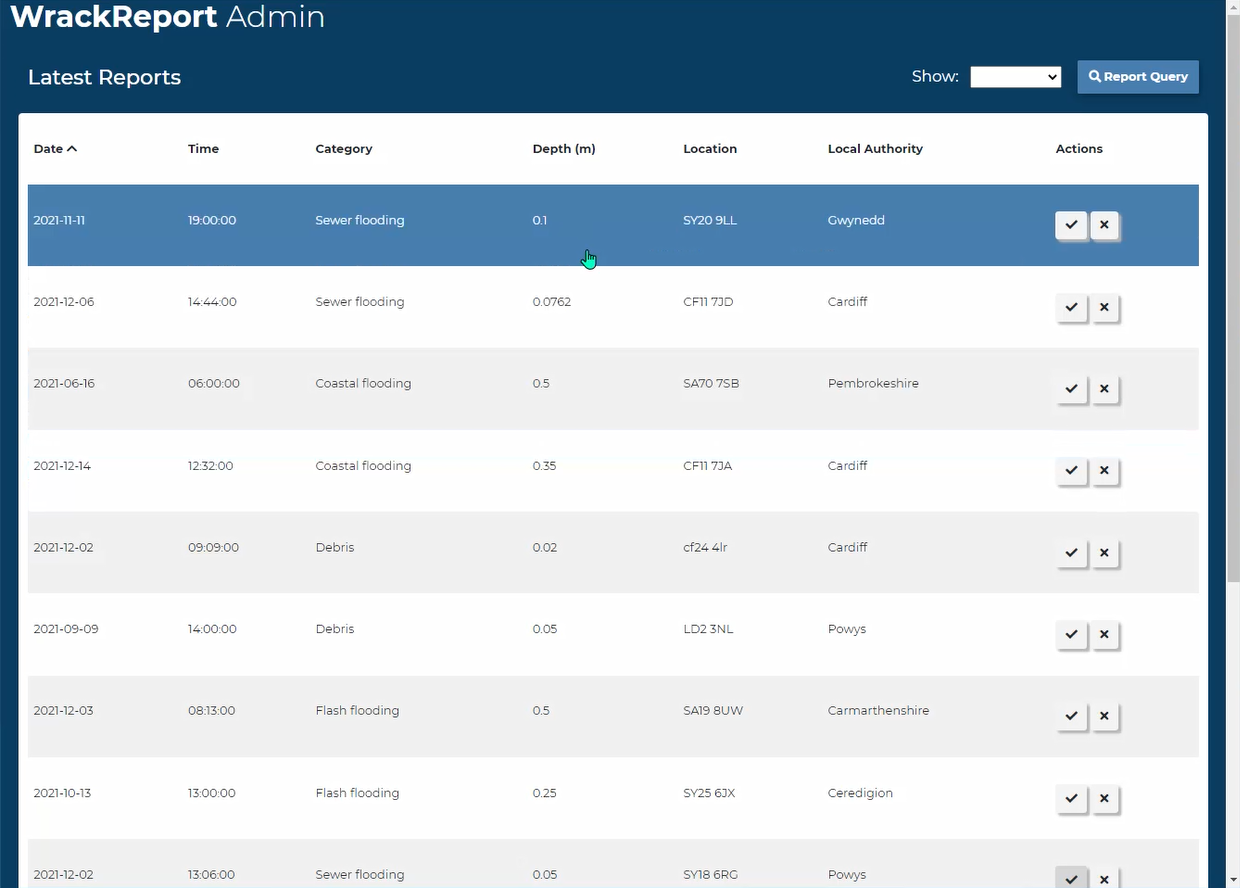Open the Show filter dropdown
Image resolution: width=1240 pixels, height=888 pixels.
pos(1015,77)
